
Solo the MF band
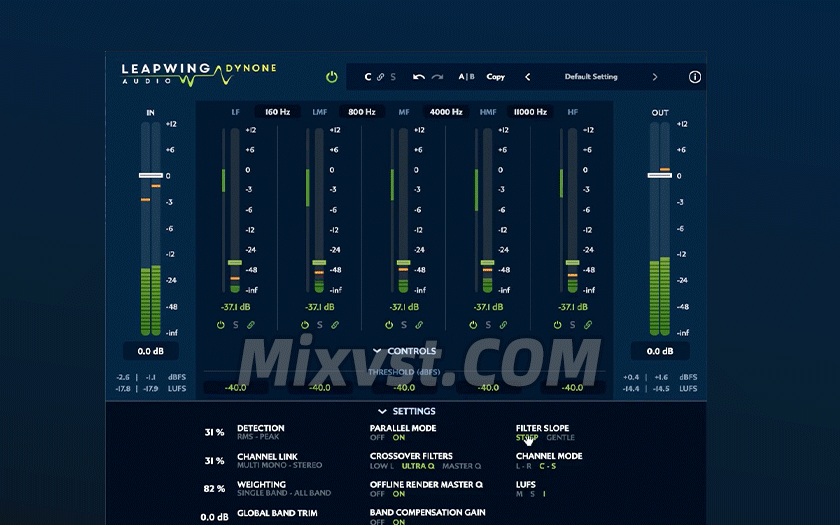404,325
